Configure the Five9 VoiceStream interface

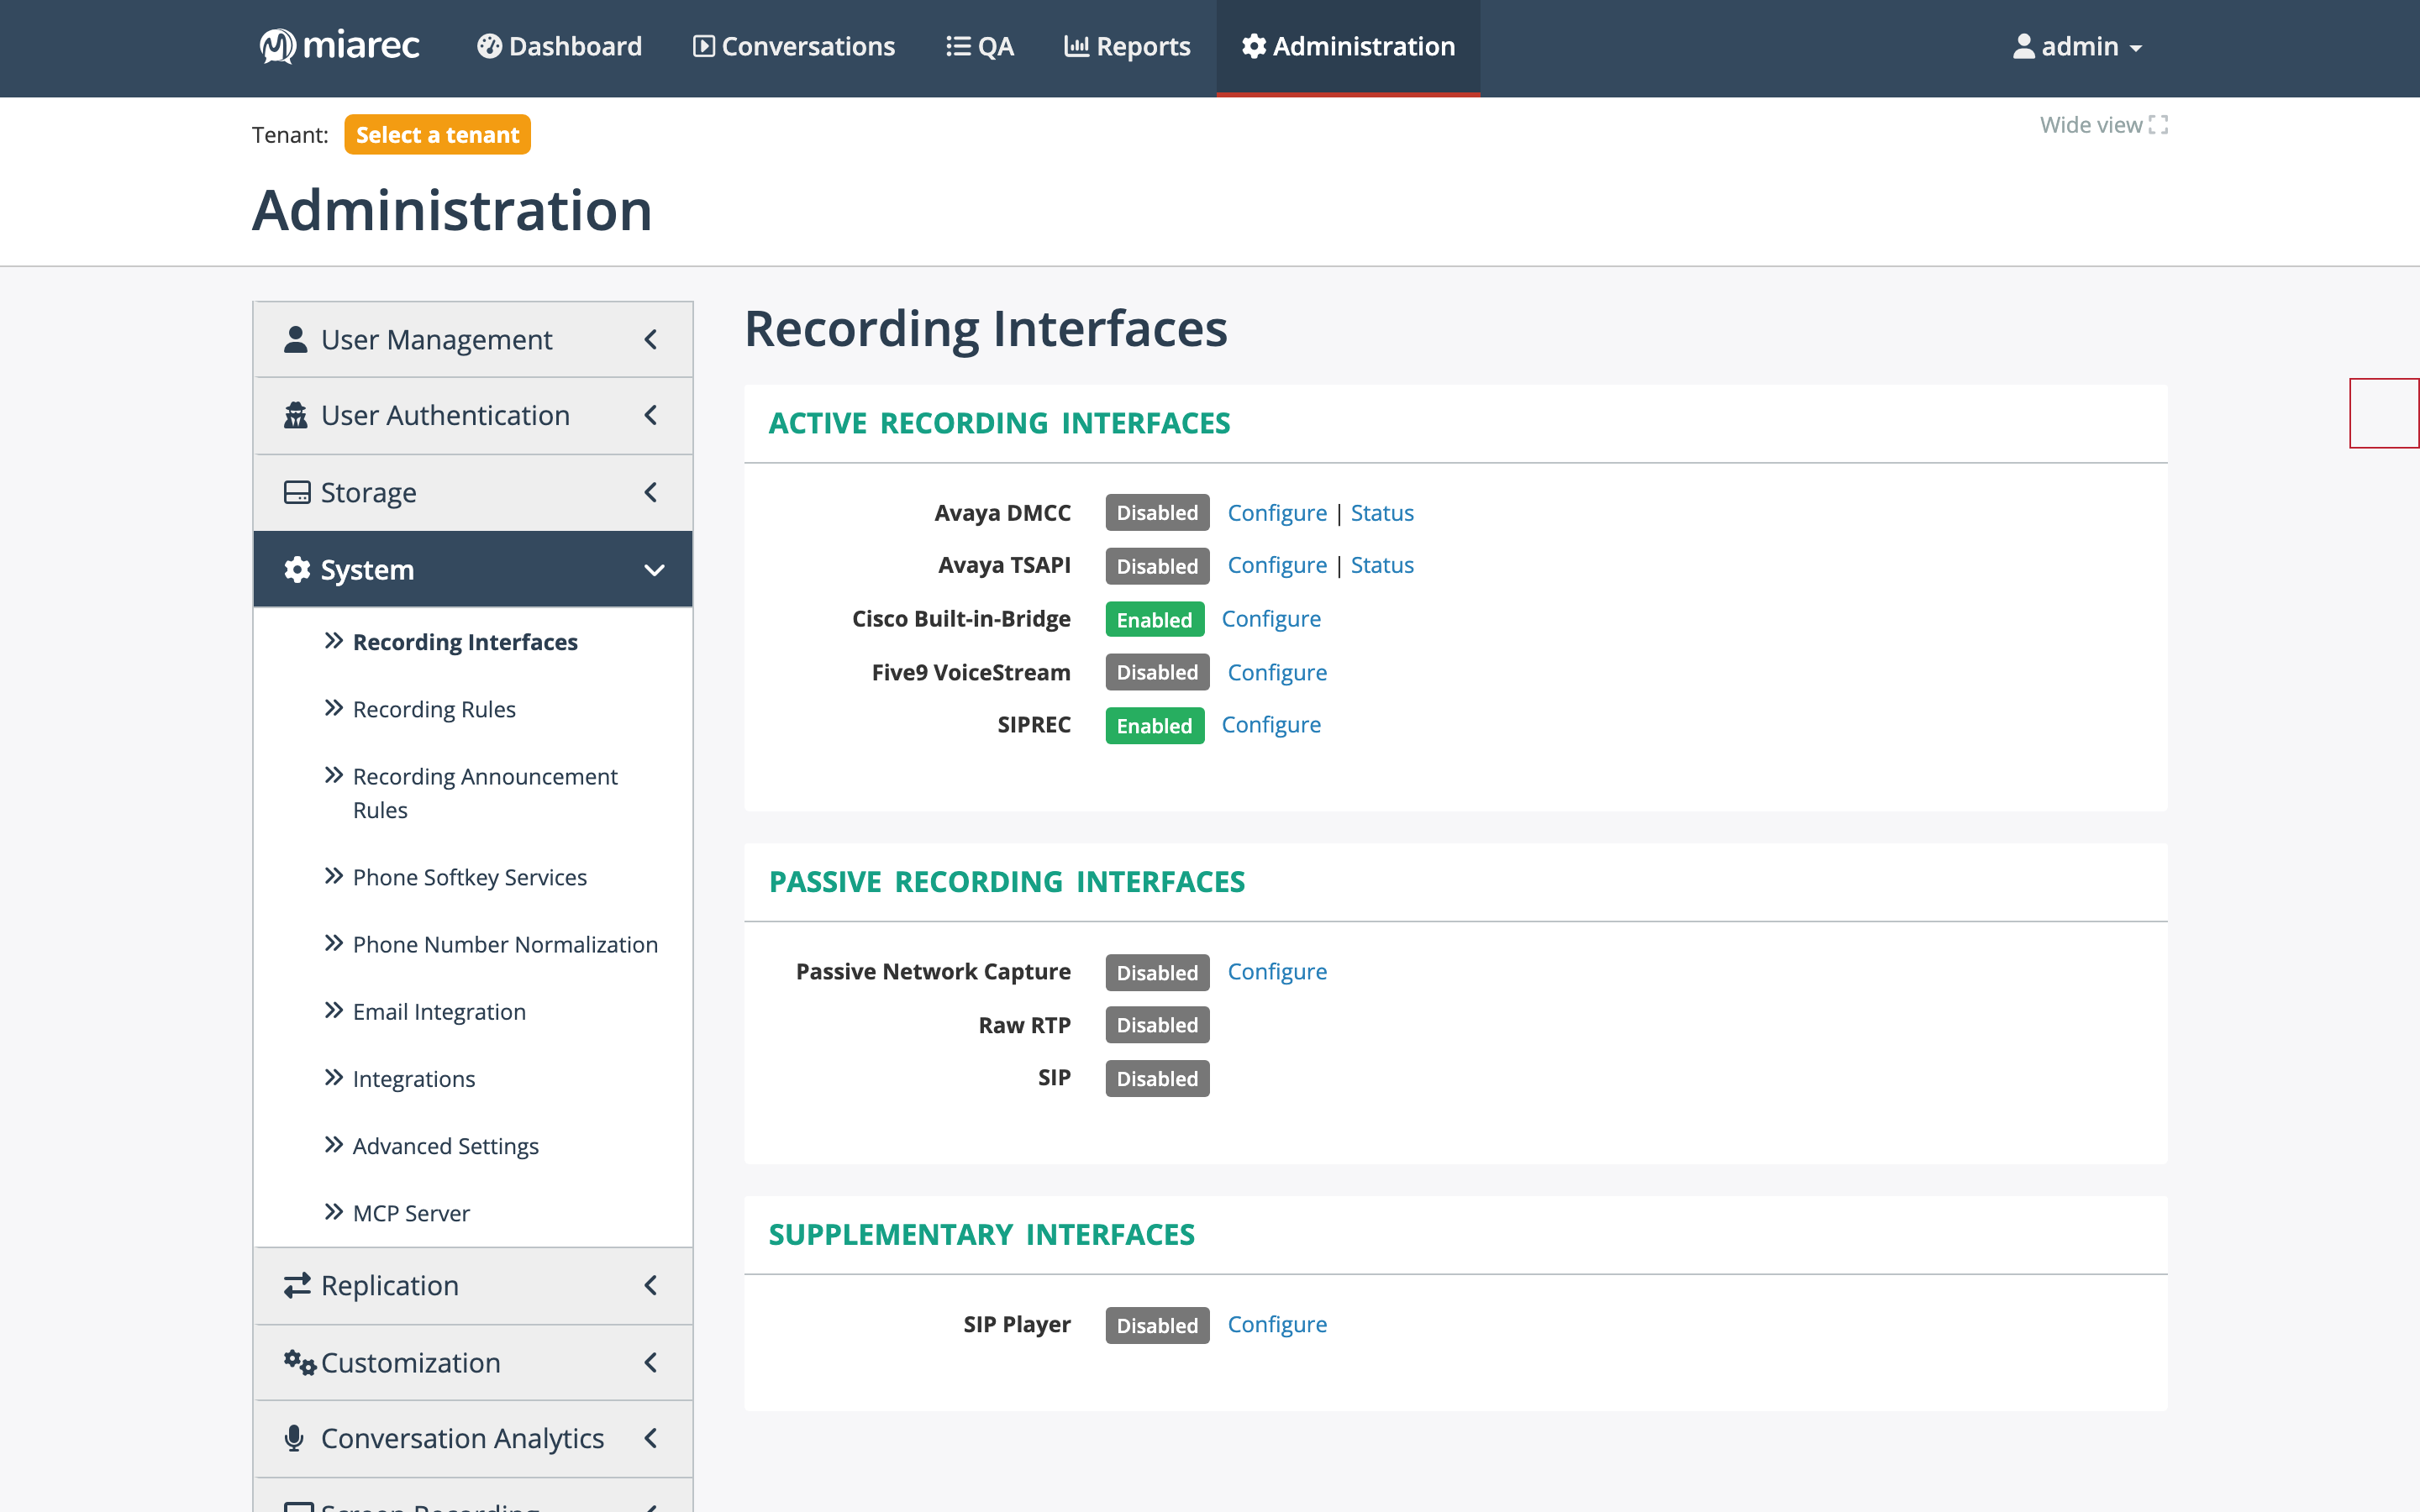pyautogui.click(x=1277, y=672)
